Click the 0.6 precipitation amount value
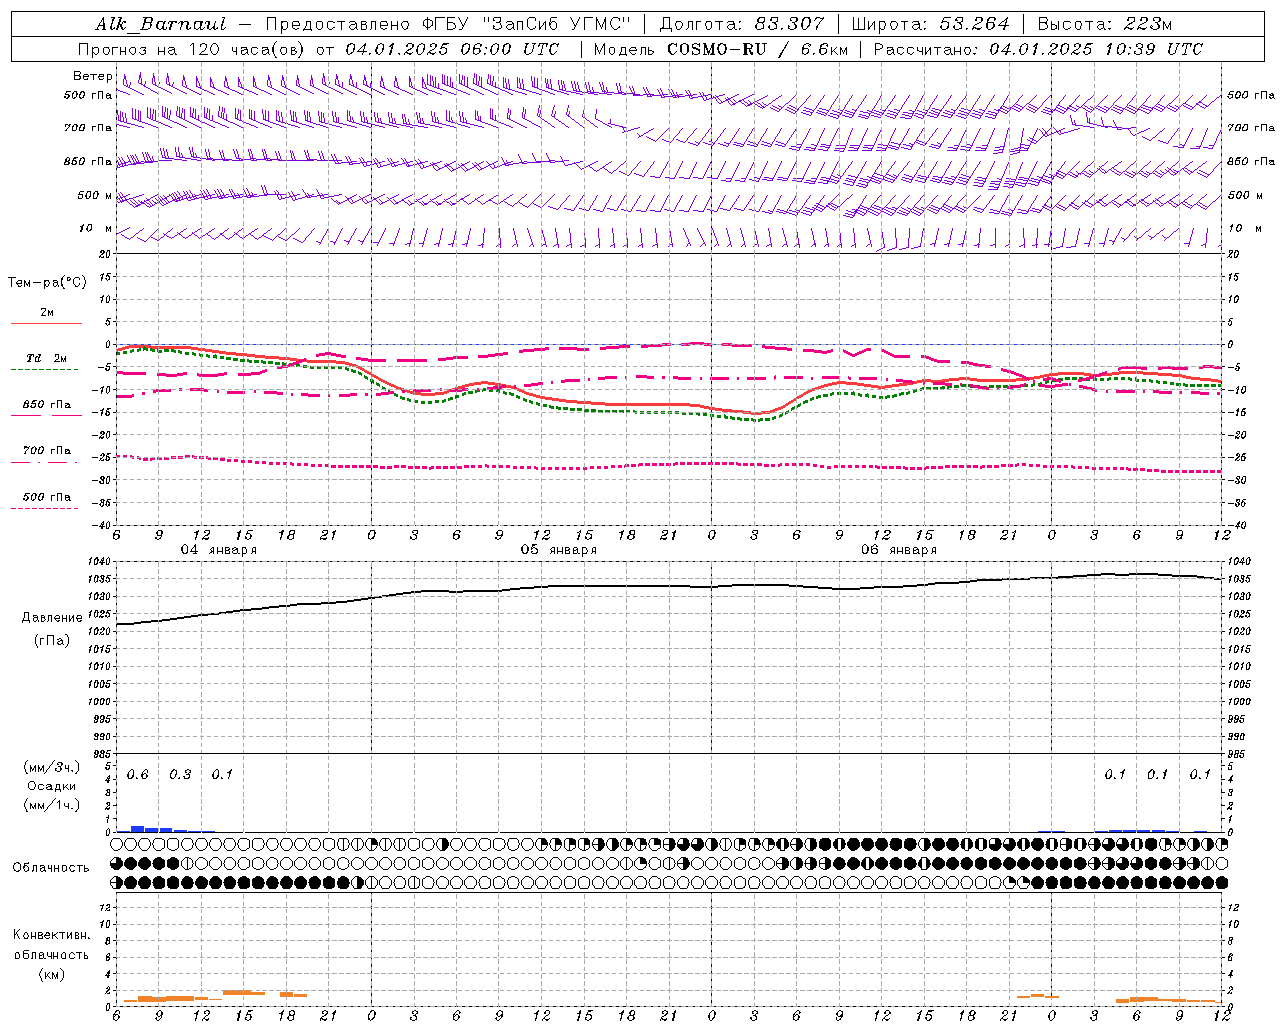This screenshot has width=1280, height=1024. (x=138, y=775)
